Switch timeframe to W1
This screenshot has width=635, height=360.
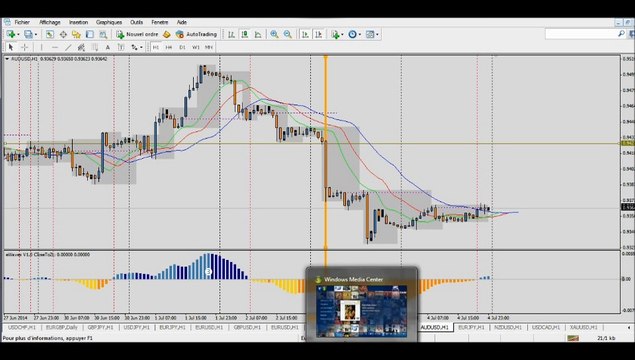tap(196, 47)
